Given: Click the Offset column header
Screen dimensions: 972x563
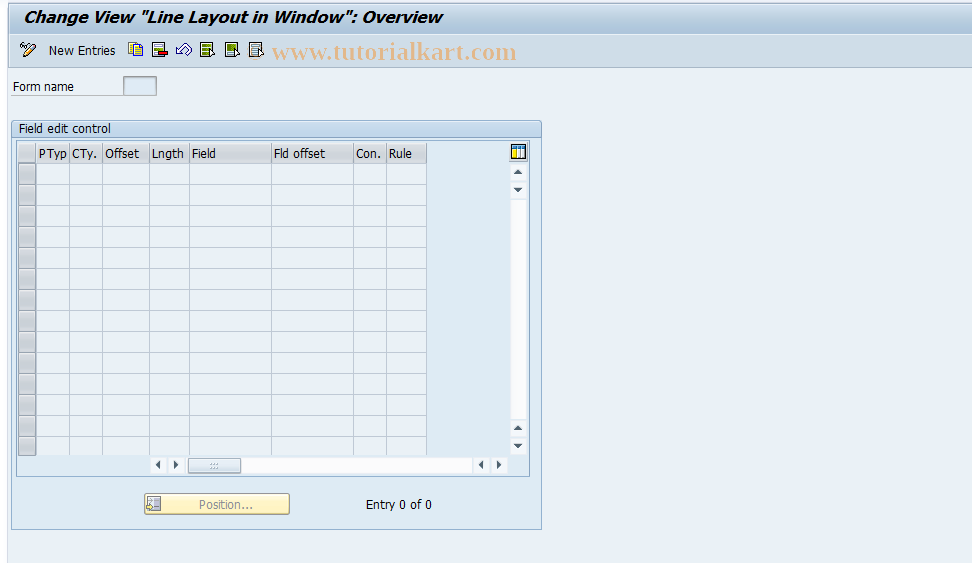Looking at the screenshot, I should (x=126, y=153).
